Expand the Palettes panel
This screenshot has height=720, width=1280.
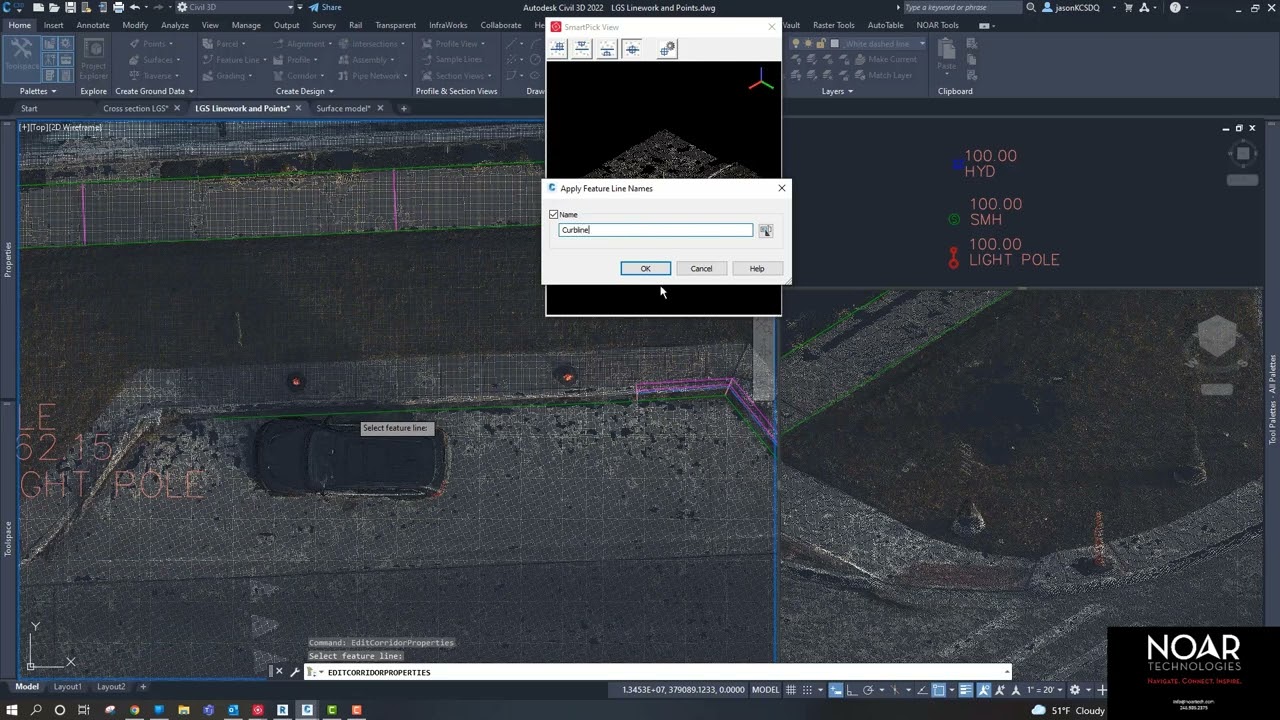point(38,91)
